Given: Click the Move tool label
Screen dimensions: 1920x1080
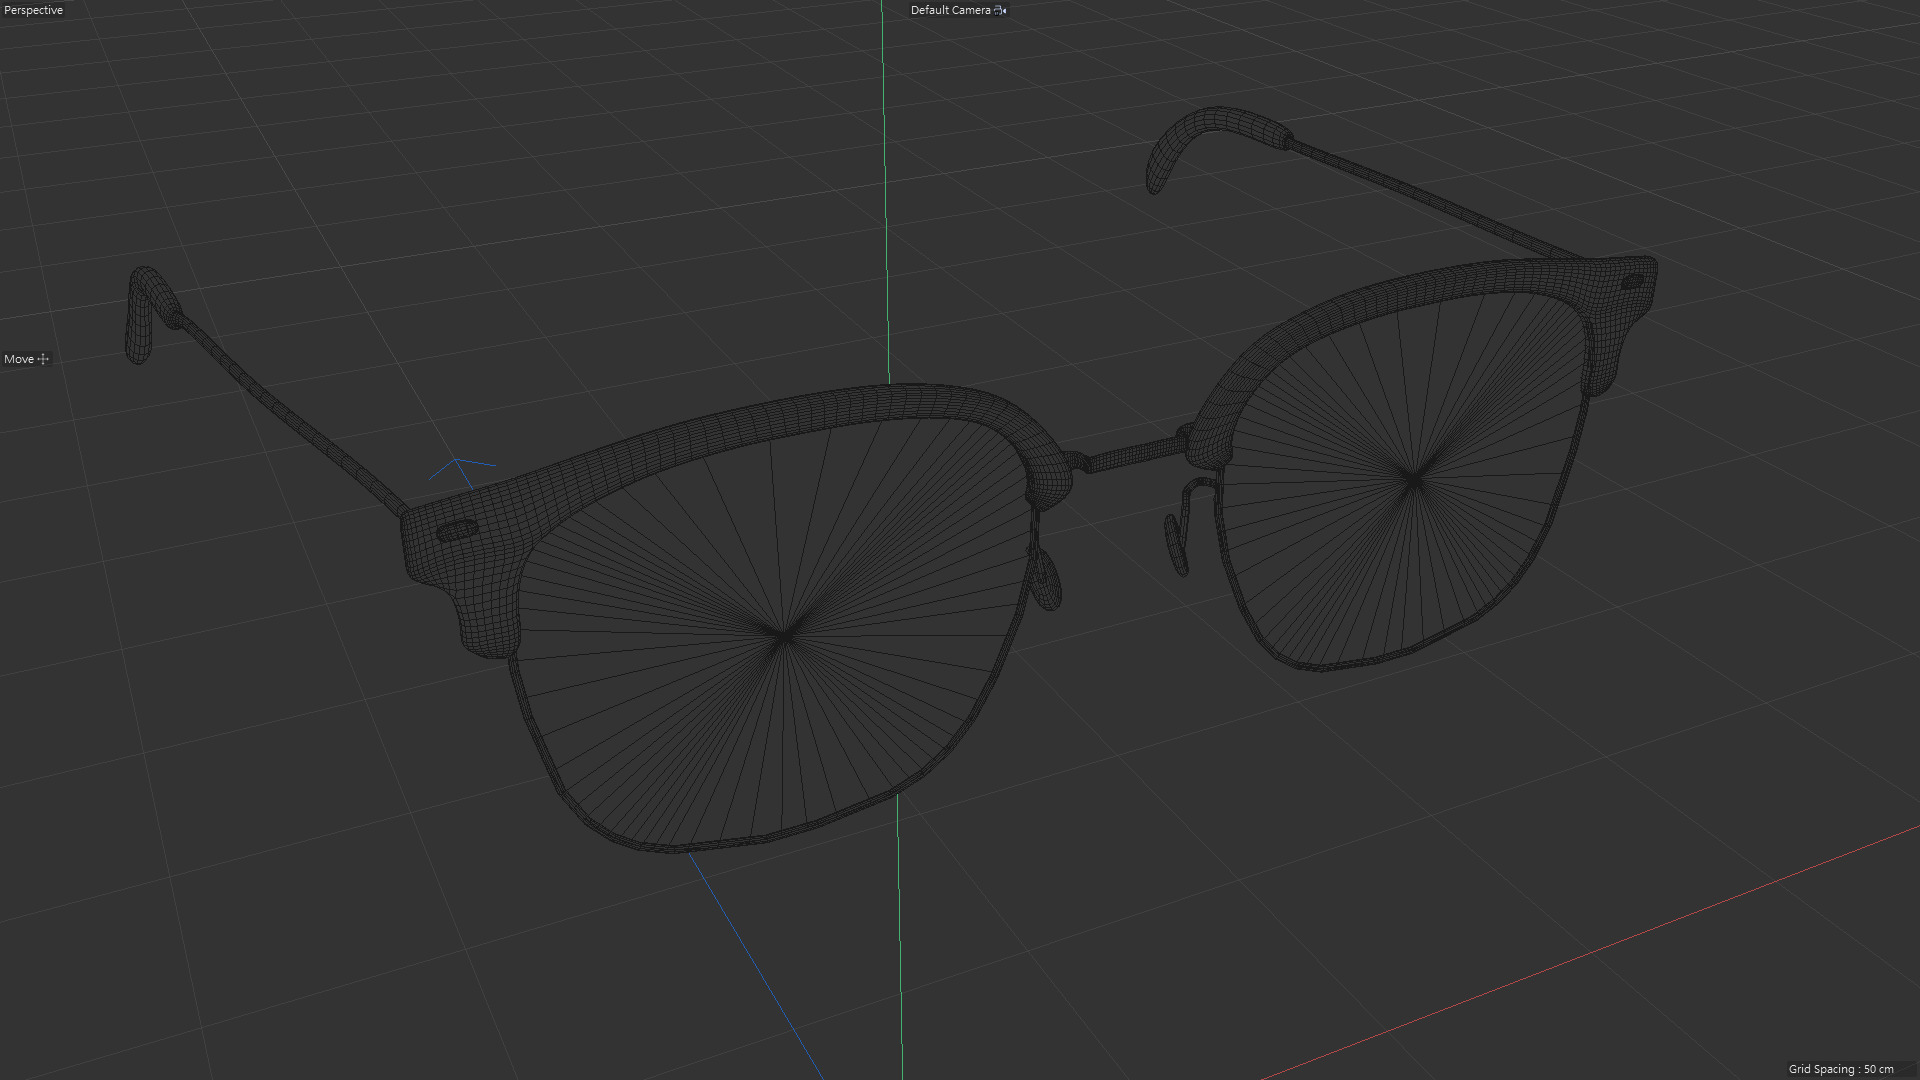Looking at the screenshot, I should (19, 359).
